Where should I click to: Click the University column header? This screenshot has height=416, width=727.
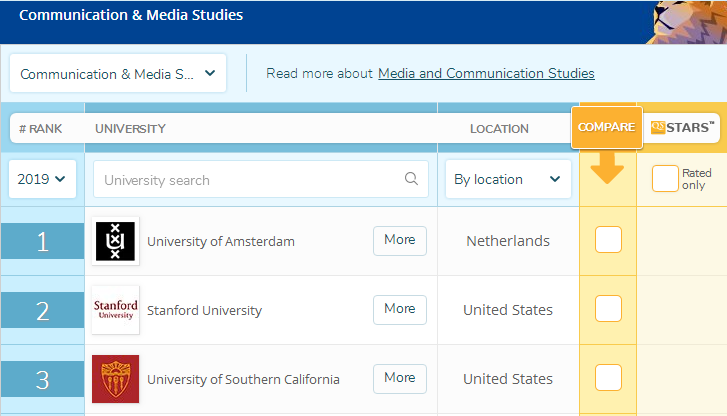[x=130, y=129]
